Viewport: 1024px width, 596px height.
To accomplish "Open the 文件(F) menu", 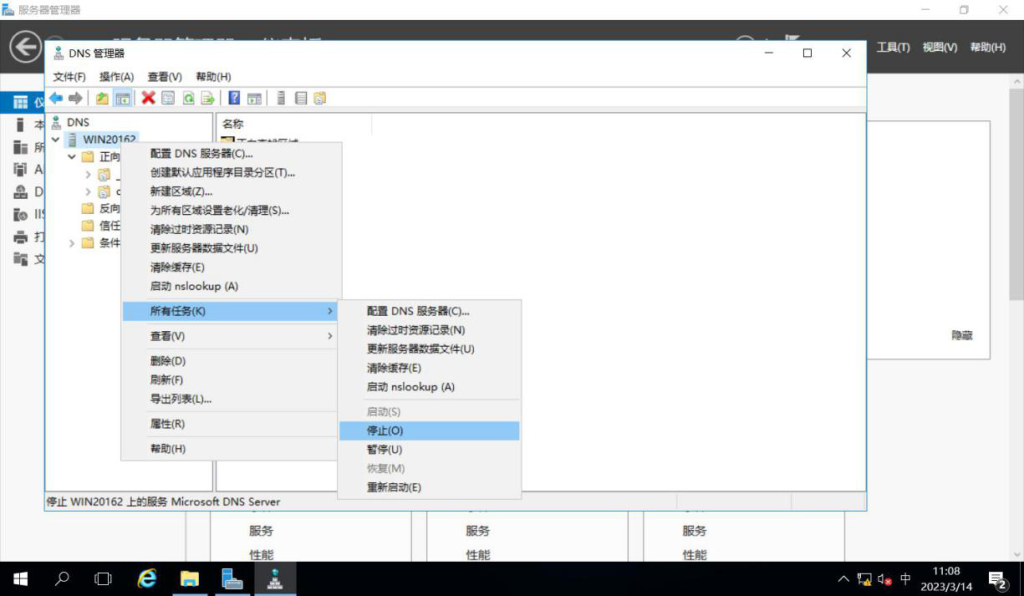I will point(69,76).
